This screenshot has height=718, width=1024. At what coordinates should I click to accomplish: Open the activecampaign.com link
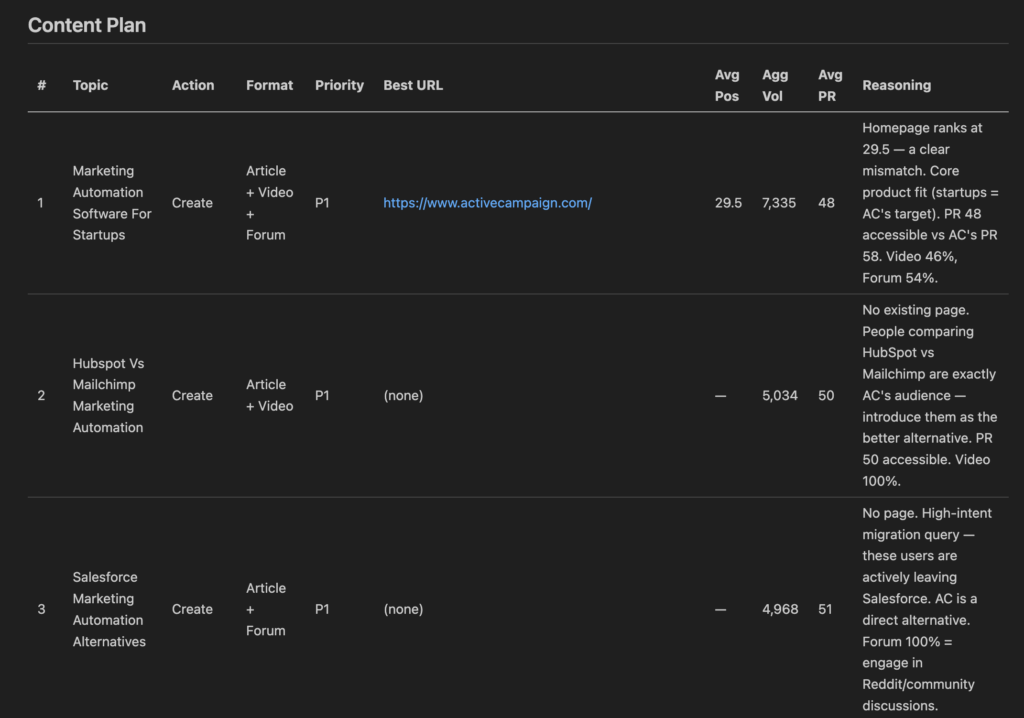coord(487,203)
